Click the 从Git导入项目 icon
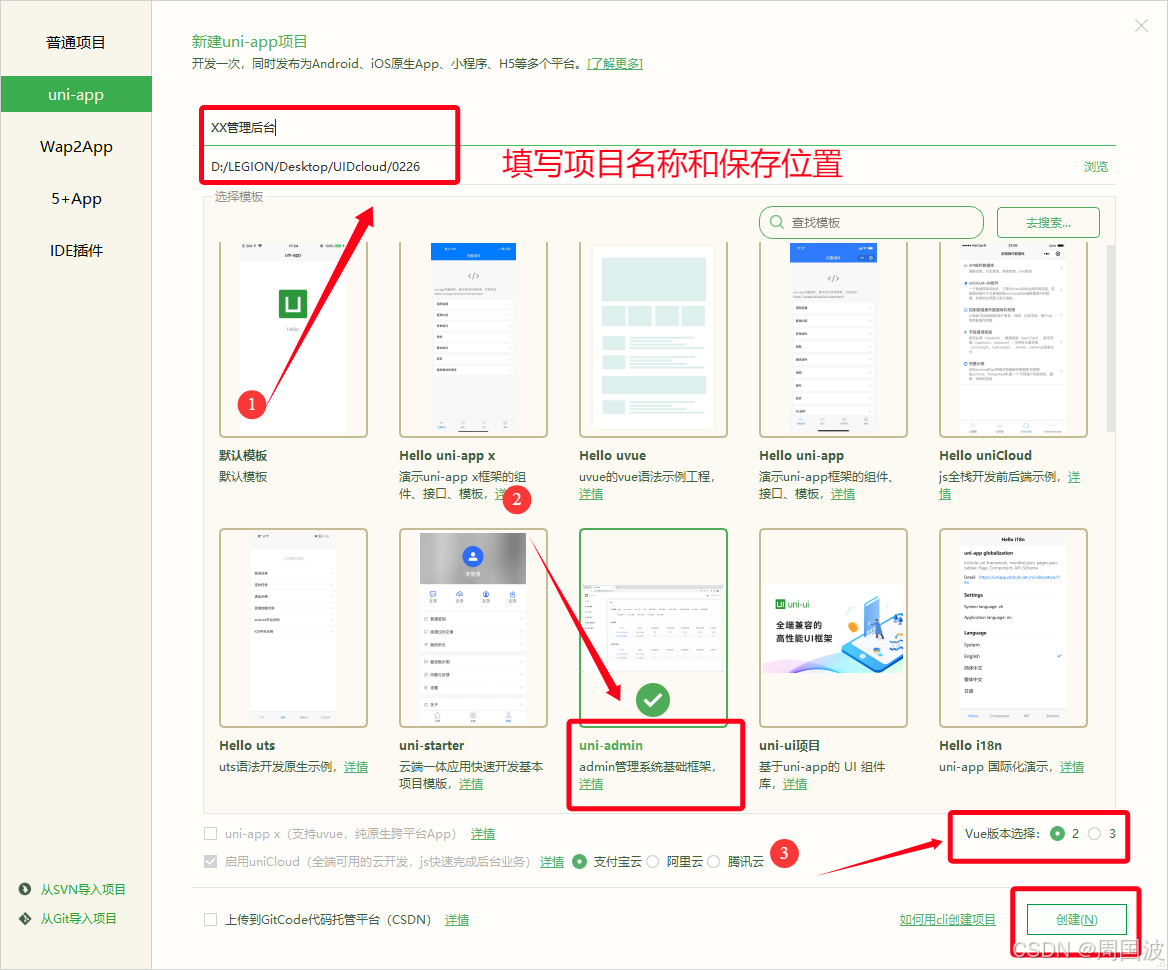 pos(25,919)
